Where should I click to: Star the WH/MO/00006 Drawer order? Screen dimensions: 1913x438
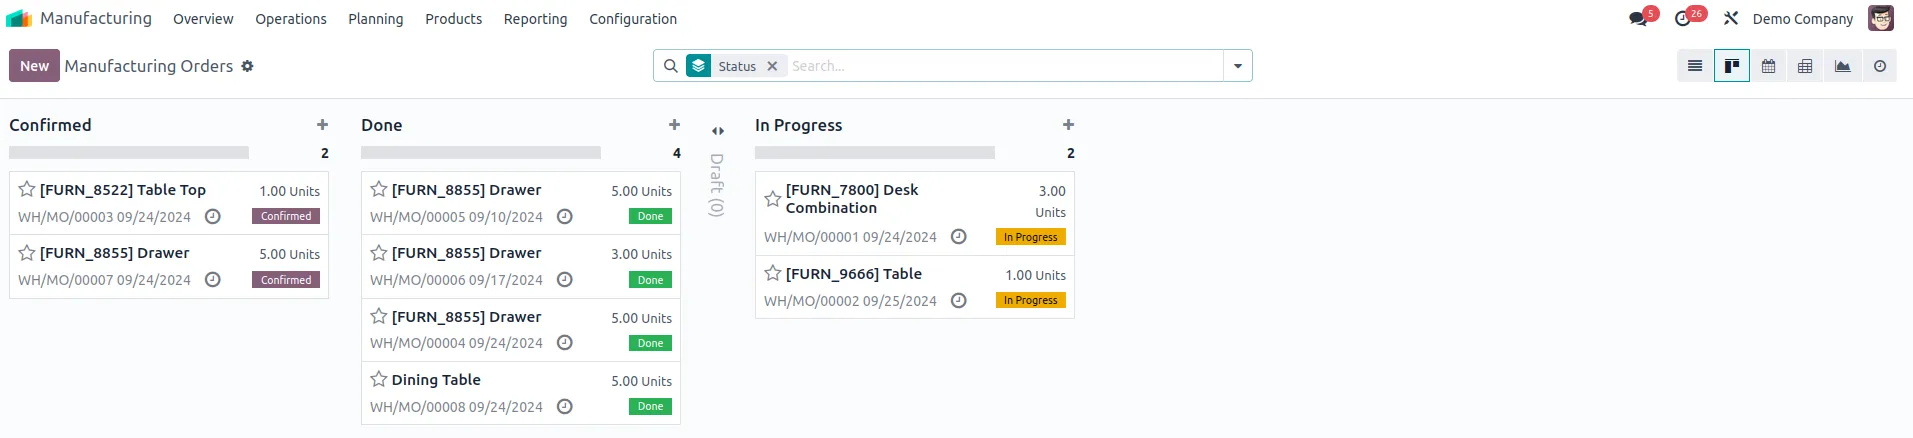pos(379,253)
